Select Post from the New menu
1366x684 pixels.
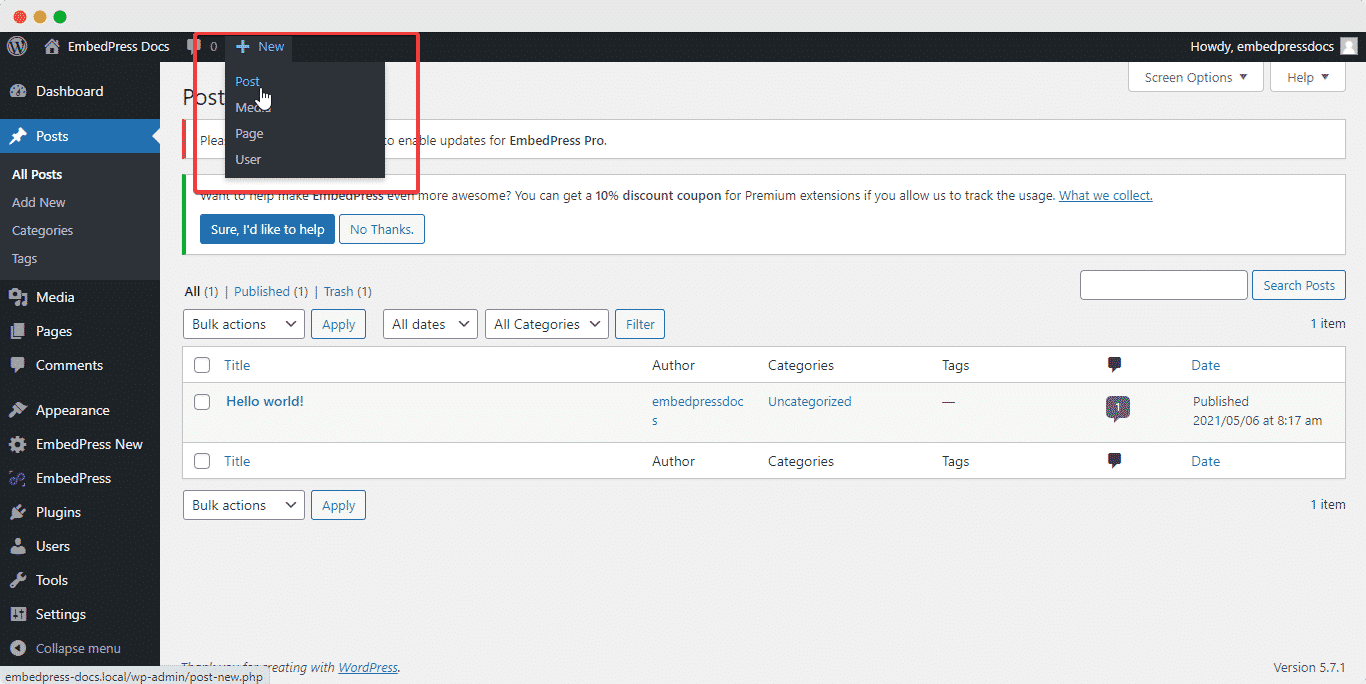247,81
